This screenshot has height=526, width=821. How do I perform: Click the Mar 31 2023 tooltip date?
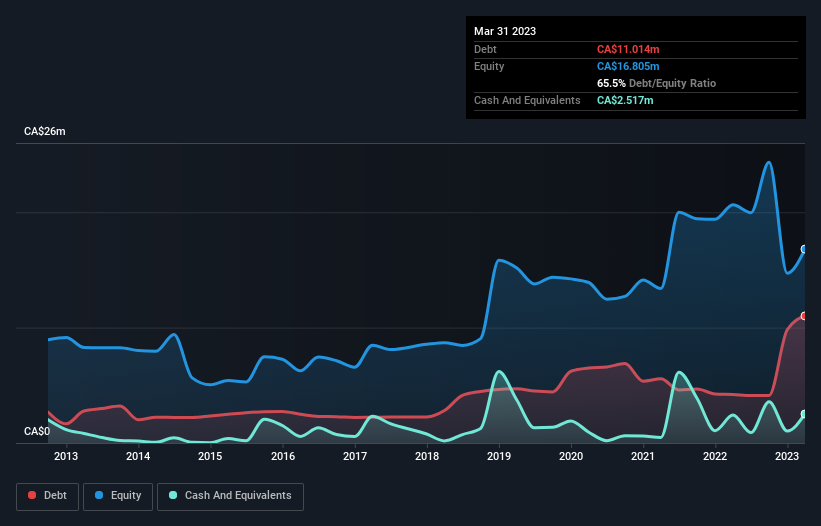(505, 31)
